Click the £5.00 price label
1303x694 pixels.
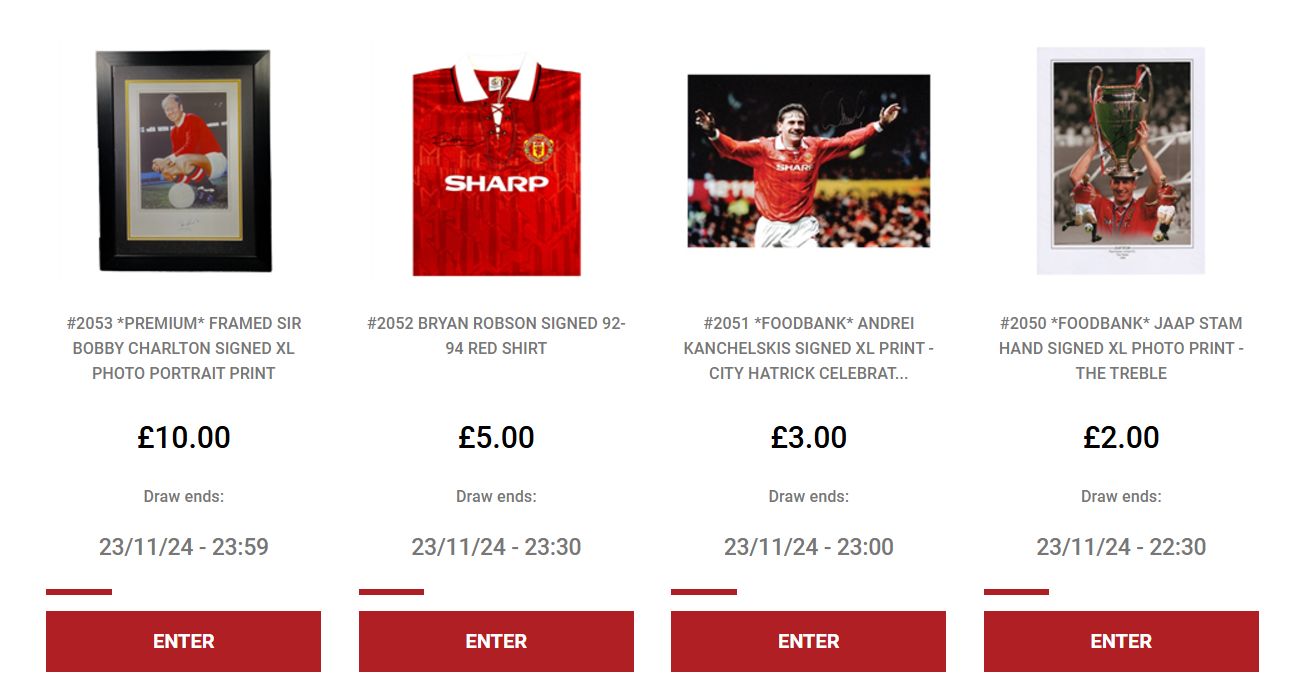[x=496, y=437]
